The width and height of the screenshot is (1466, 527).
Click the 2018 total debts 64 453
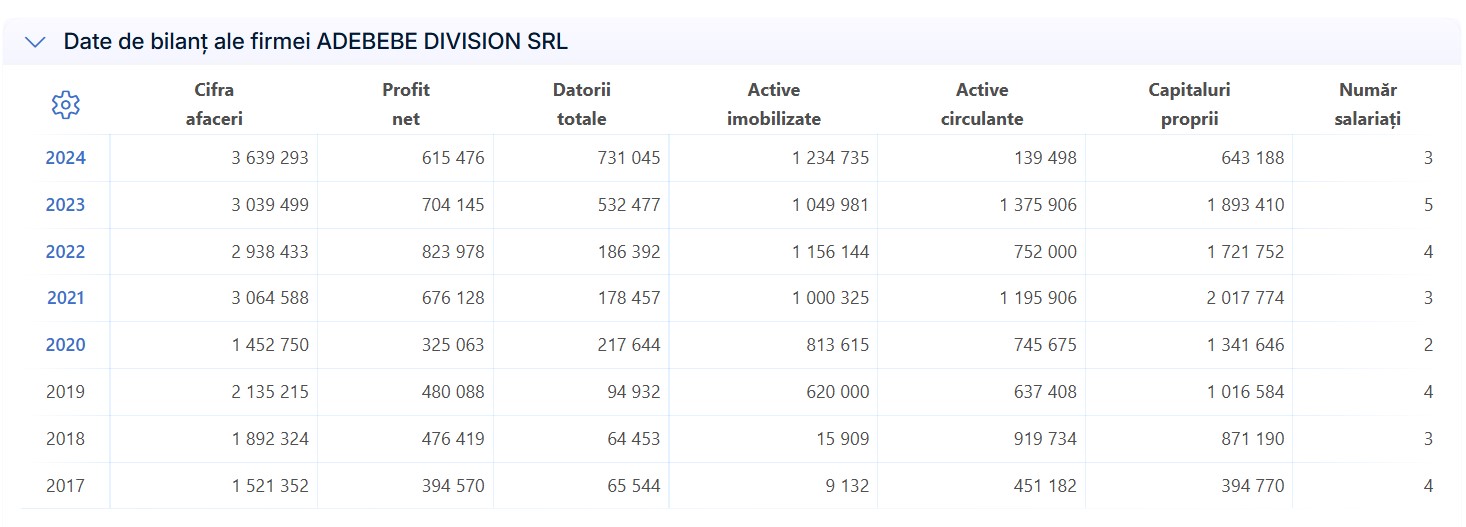click(634, 439)
